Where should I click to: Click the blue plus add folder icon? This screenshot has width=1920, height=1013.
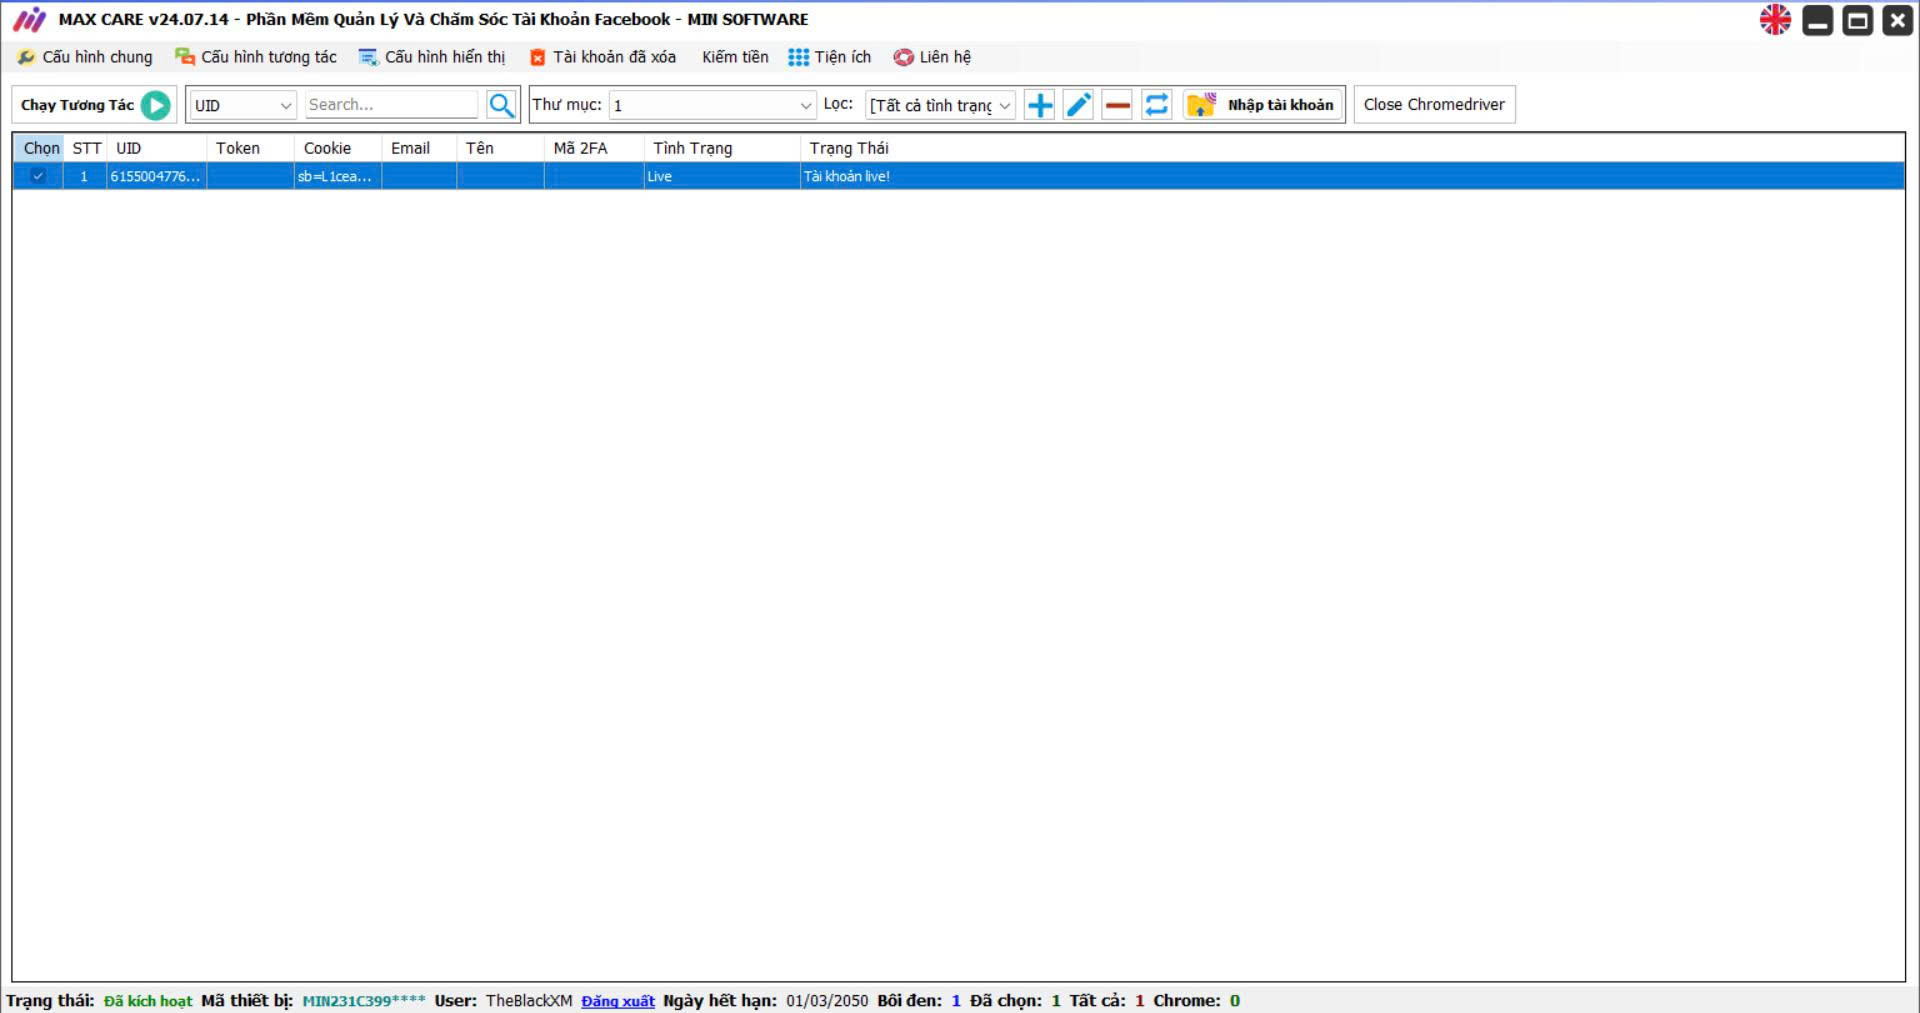[1040, 105]
